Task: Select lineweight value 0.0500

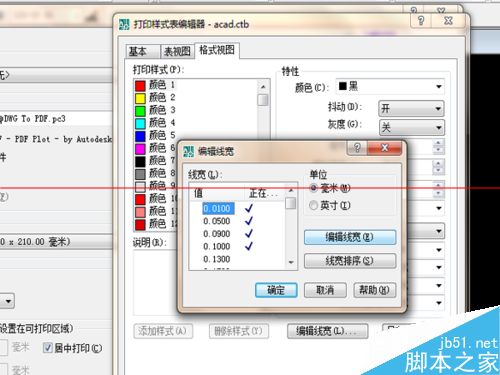Action: [217, 221]
